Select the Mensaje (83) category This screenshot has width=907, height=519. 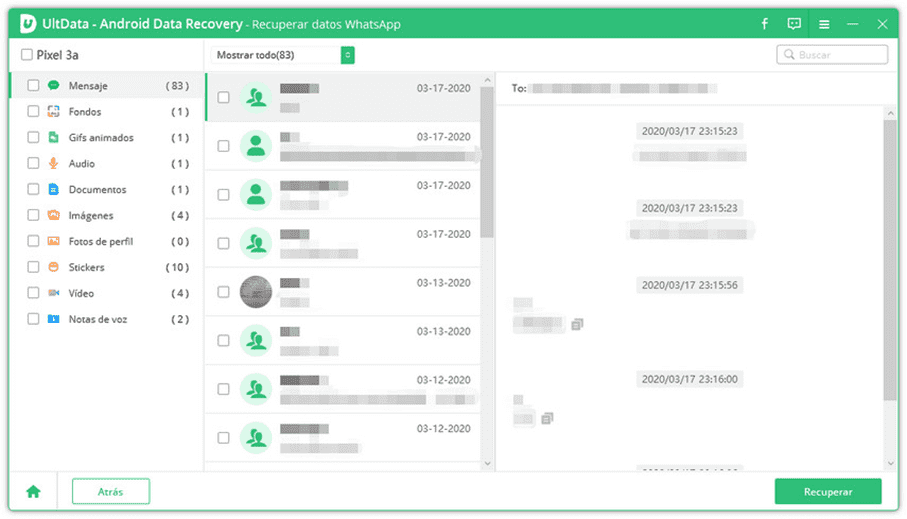pos(107,86)
